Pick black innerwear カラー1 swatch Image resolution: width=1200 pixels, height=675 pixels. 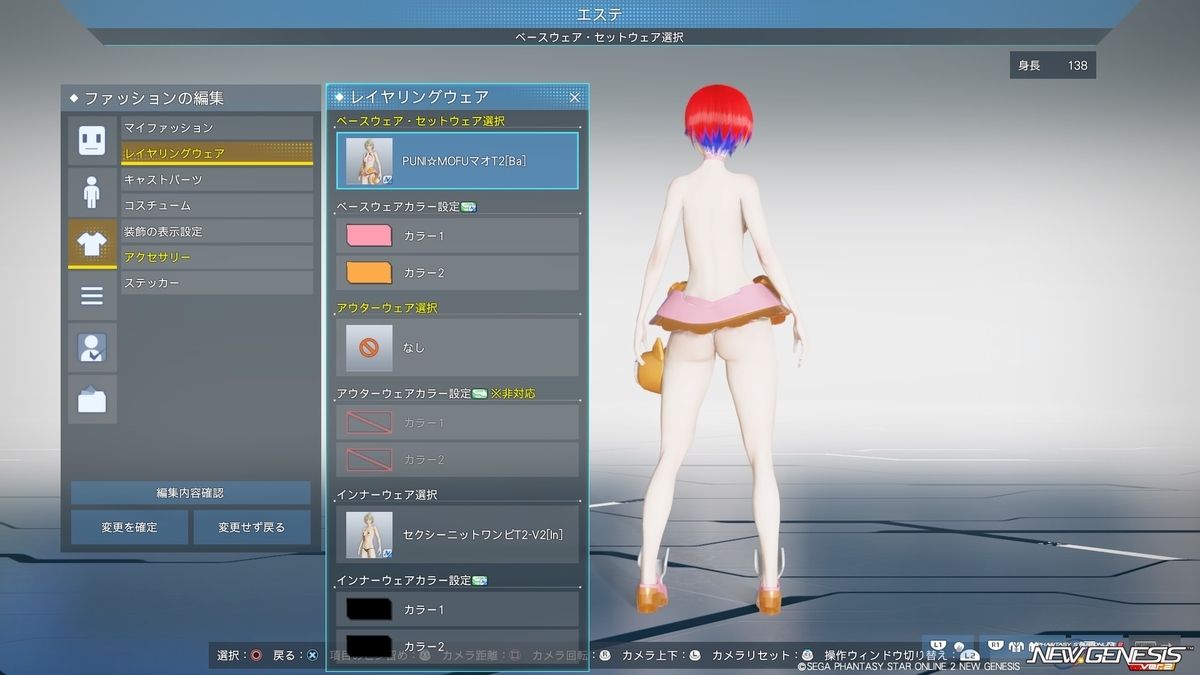tap(368, 609)
